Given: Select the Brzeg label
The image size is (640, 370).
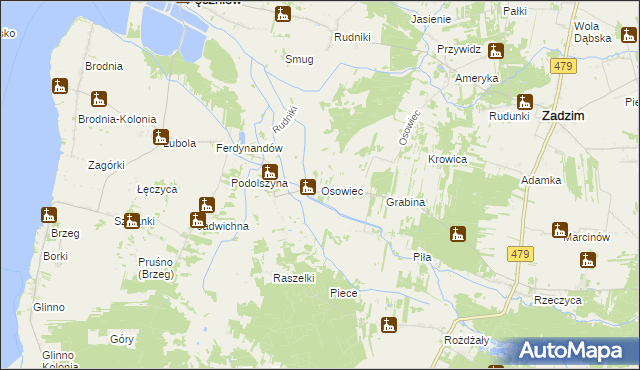Looking at the screenshot, I should click(x=65, y=233).
